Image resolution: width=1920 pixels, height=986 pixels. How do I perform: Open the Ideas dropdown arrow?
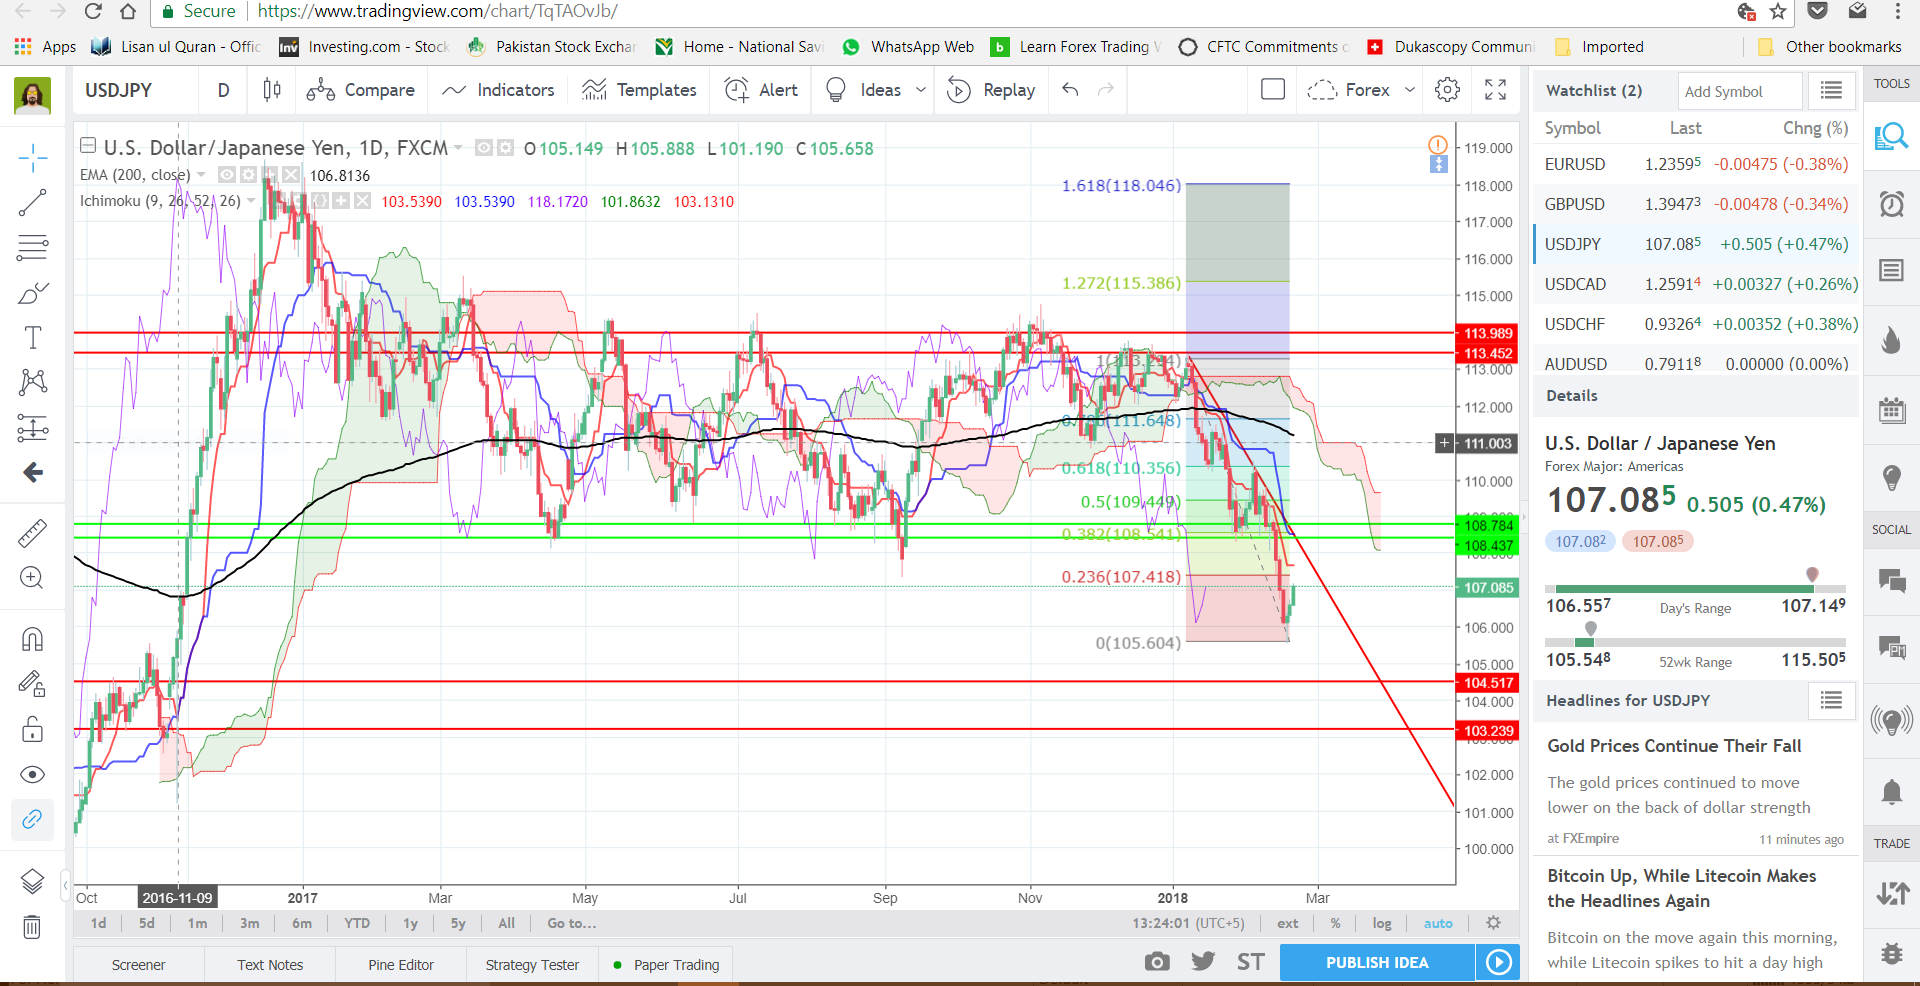point(921,90)
